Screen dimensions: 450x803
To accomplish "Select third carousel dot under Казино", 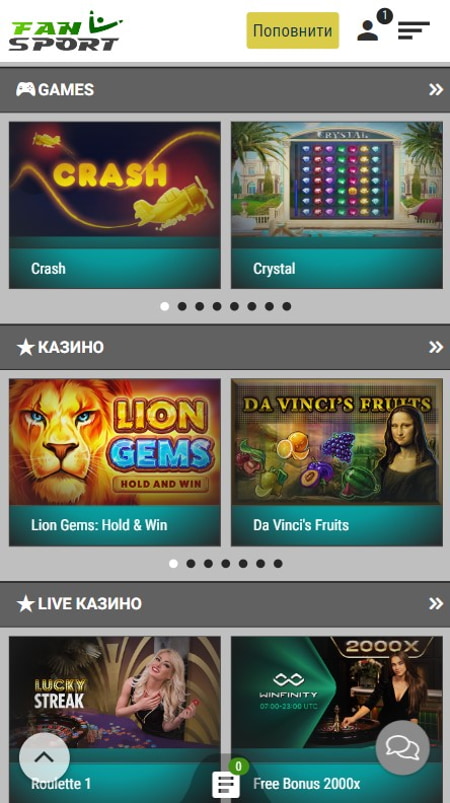I will pos(208,563).
